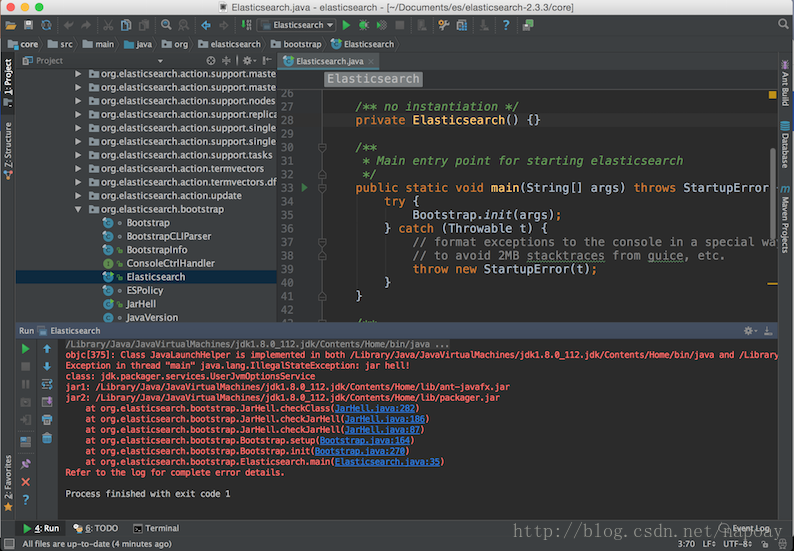Close Run tab using red X icon
Image resolution: width=794 pixels, height=551 pixels.
coord(26,482)
